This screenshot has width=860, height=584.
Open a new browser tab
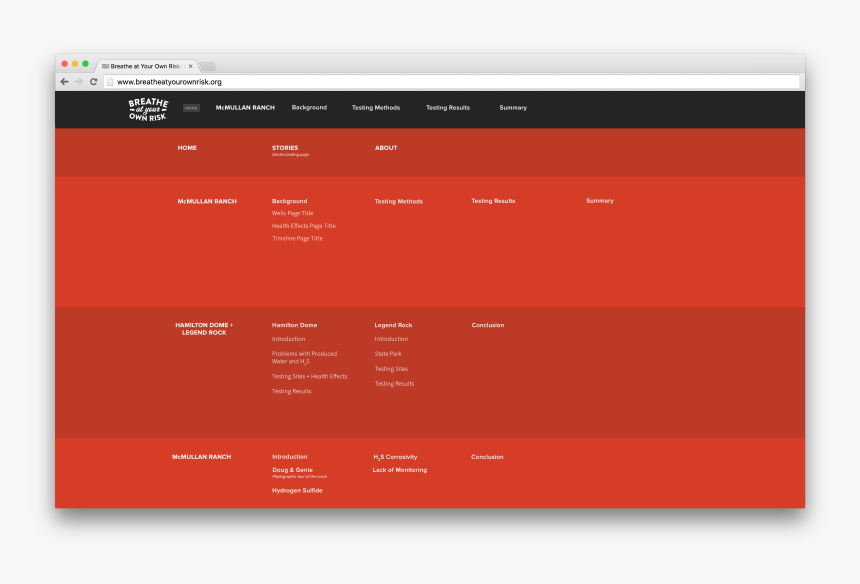(x=207, y=67)
